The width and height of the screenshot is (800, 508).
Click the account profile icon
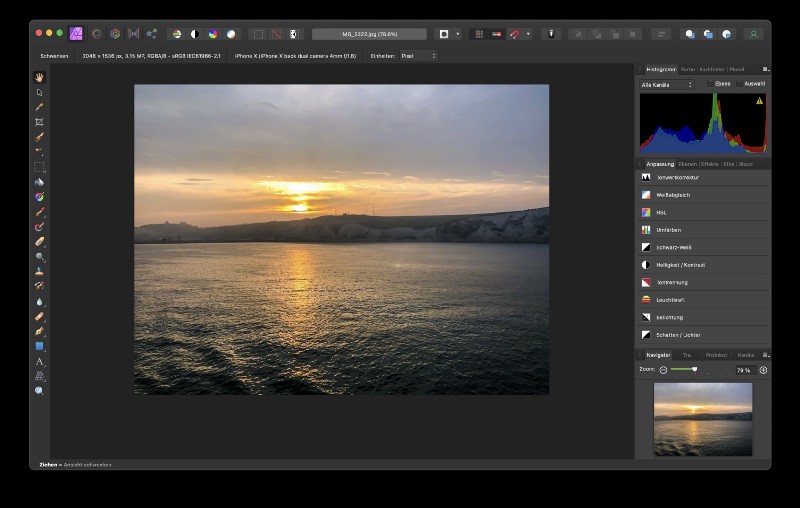pos(753,34)
